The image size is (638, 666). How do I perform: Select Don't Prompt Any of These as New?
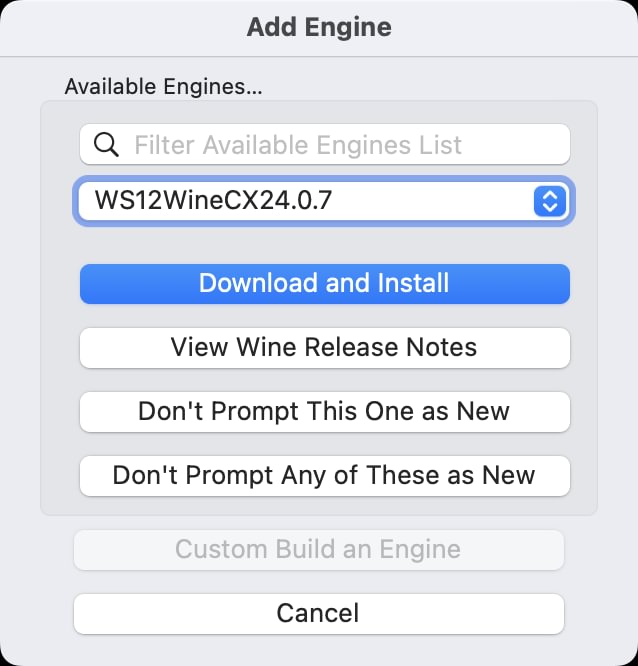tap(324, 475)
